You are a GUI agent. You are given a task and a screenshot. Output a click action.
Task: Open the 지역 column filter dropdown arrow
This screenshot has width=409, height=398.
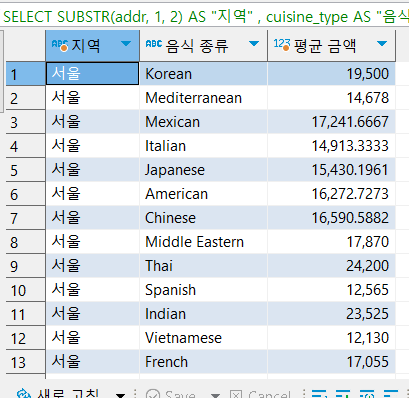(126, 44)
